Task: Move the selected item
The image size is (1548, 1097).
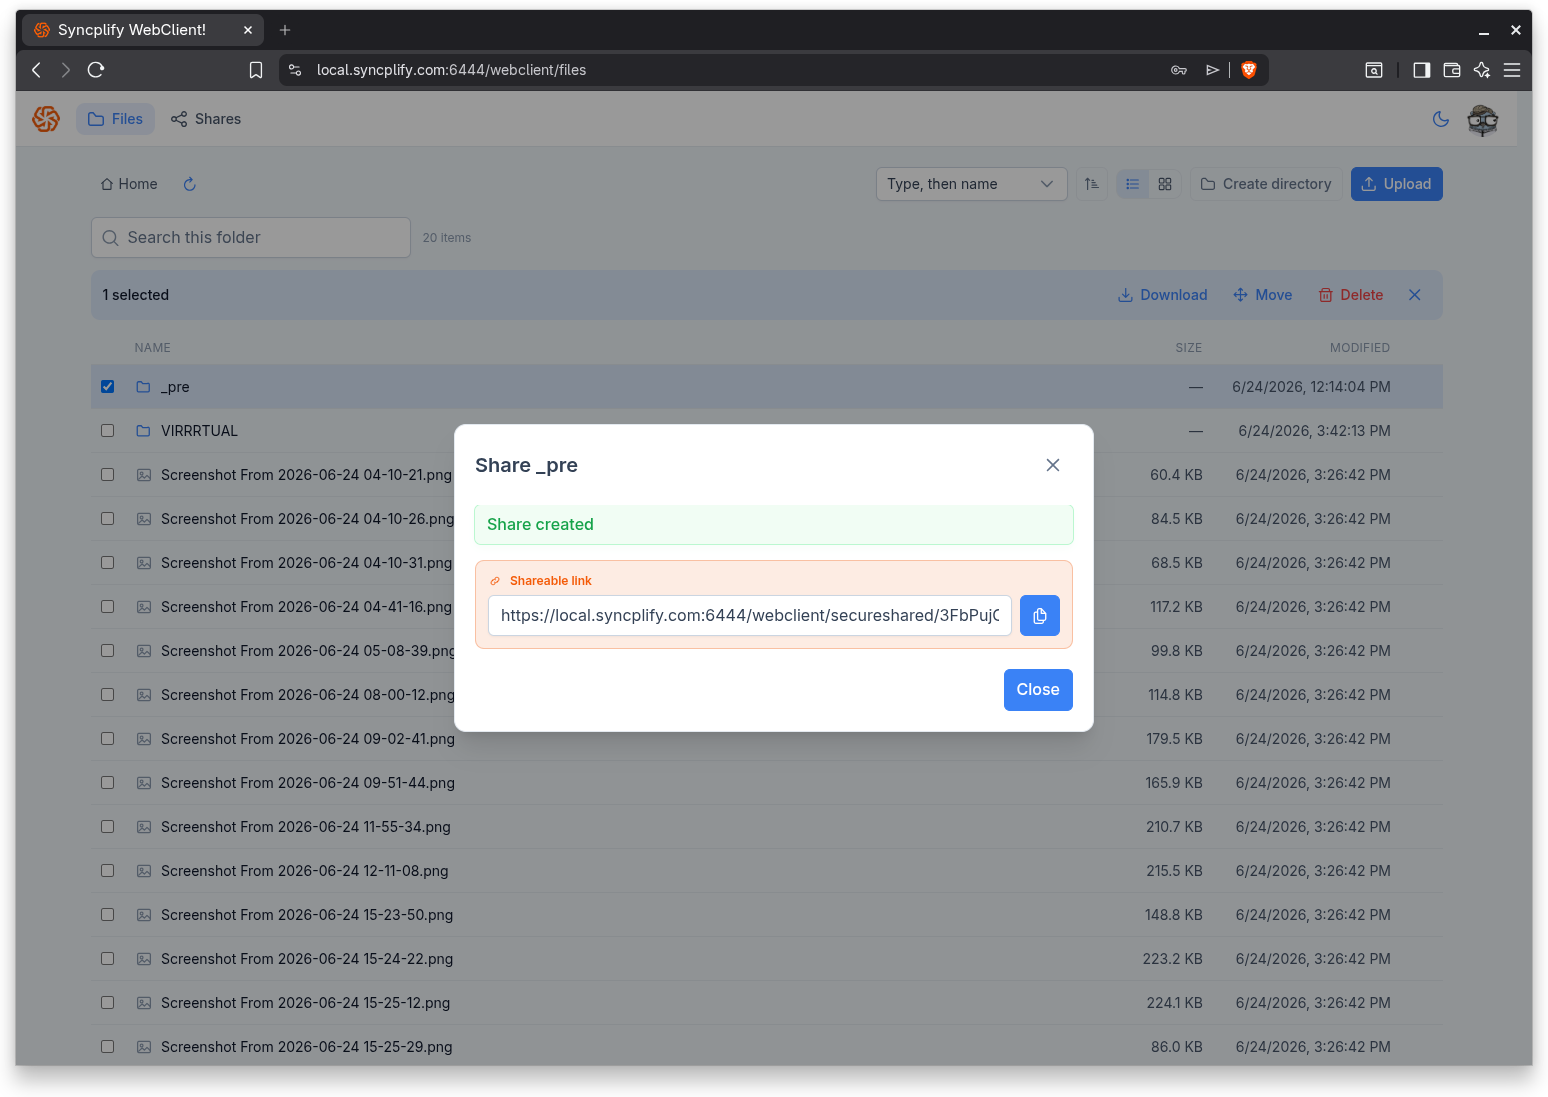Action: 1263,295
